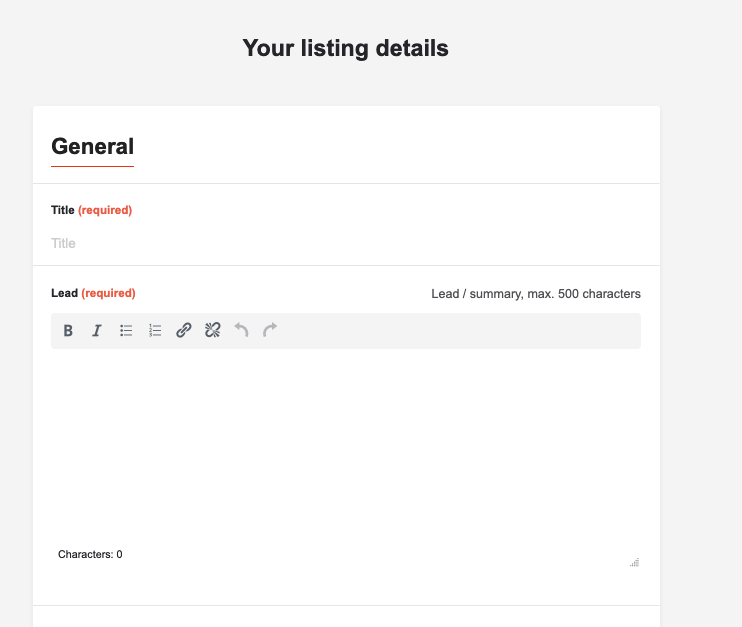Insert a bulleted list
The height and width of the screenshot is (627, 742).
pyautogui.click(x=126, y=331)
